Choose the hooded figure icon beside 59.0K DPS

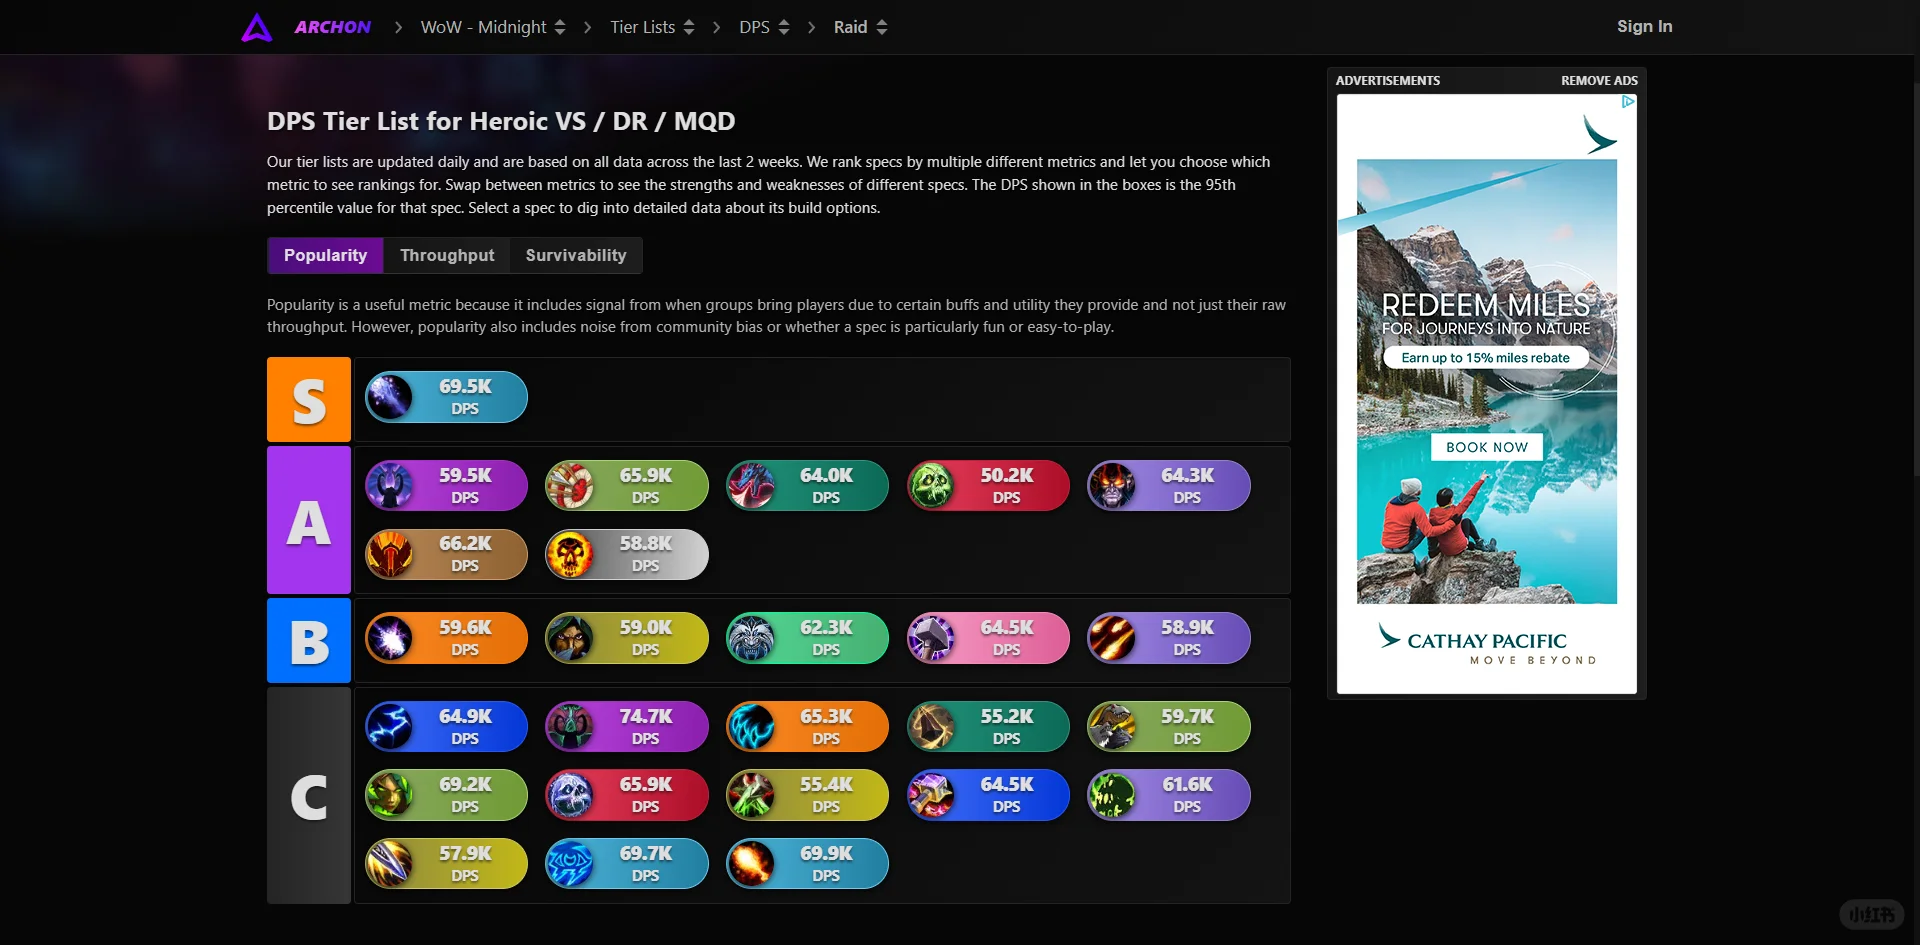tap(570, 638)
